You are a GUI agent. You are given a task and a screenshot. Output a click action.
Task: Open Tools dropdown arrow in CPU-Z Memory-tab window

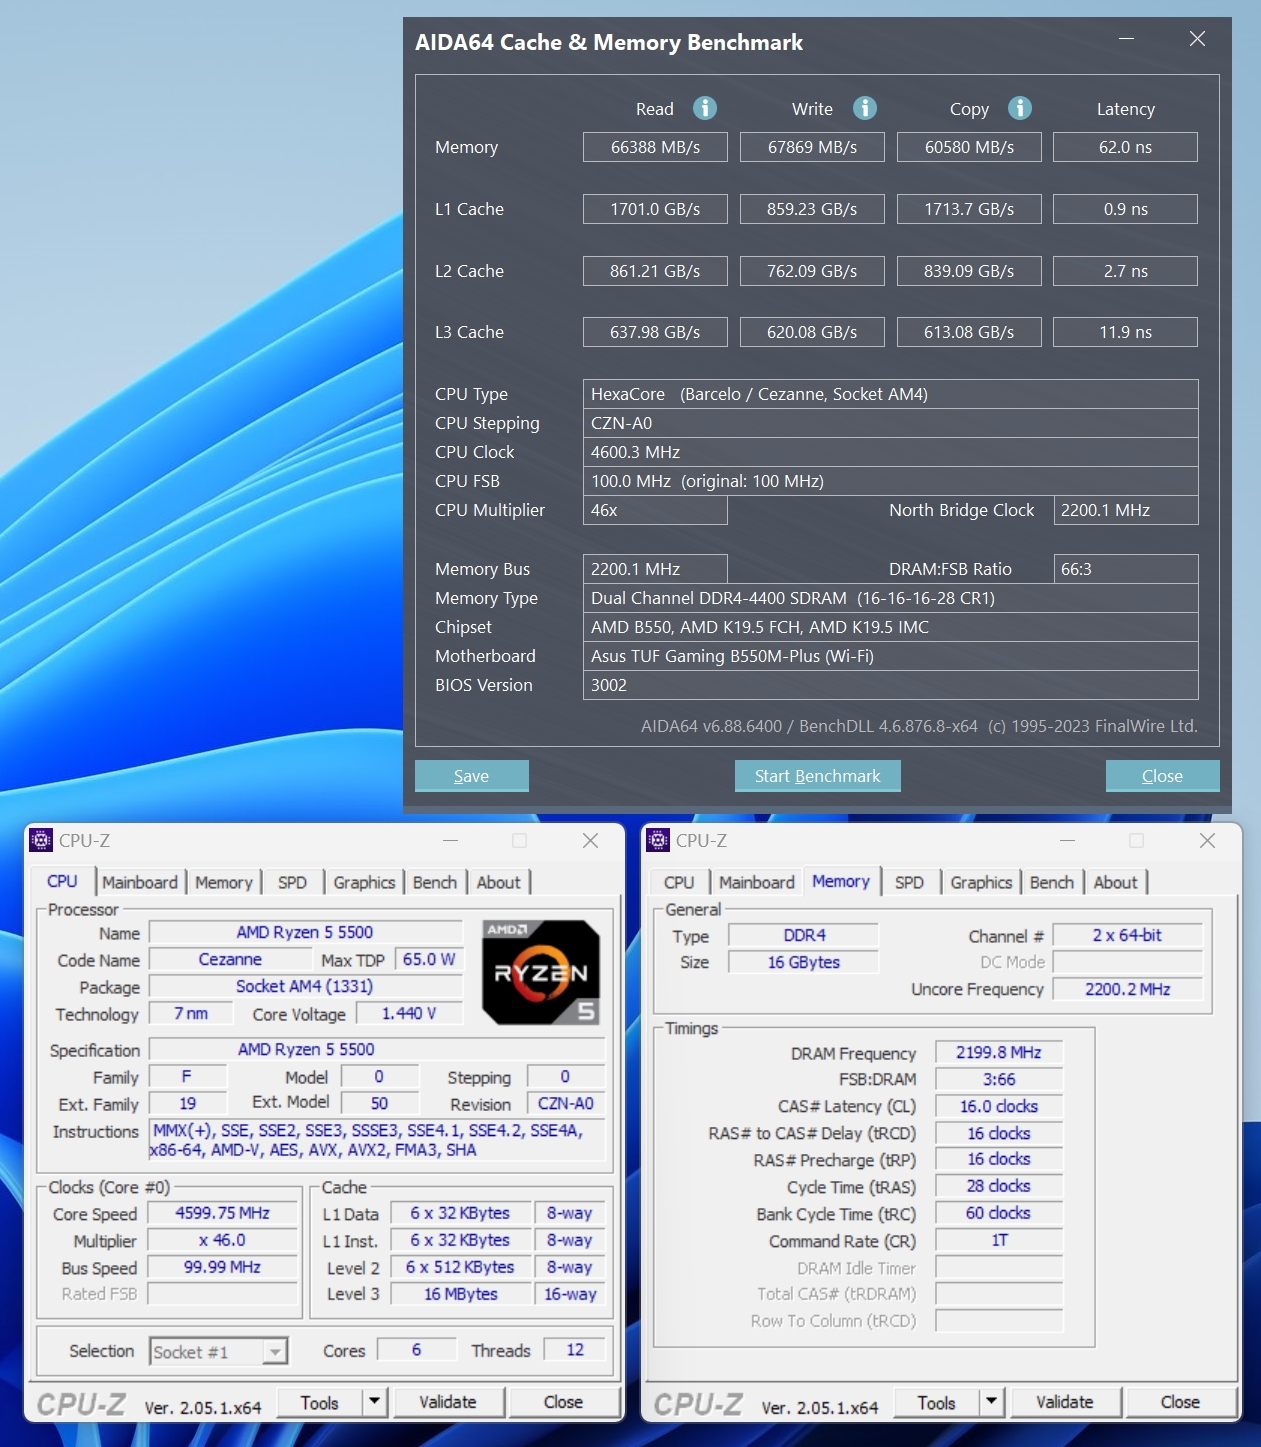(x=991, y=1402)
